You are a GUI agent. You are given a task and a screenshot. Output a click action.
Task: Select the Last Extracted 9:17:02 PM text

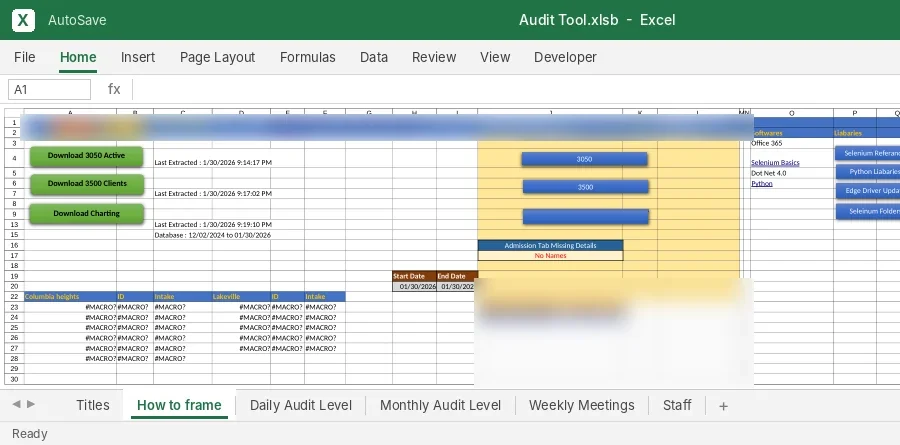213,194
